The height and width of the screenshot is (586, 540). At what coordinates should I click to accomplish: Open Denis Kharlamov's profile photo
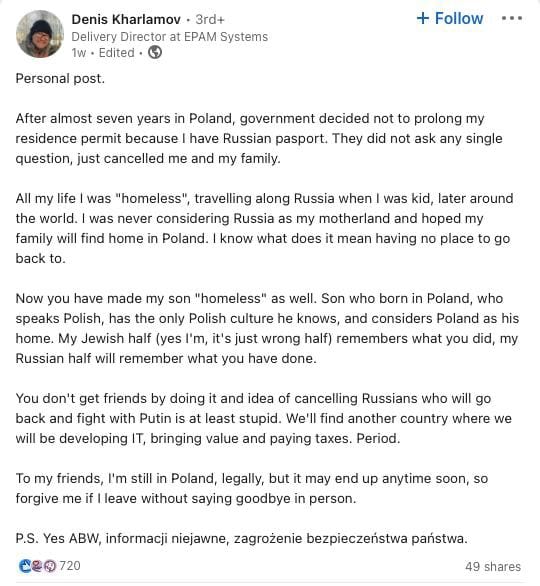(40, 34)
